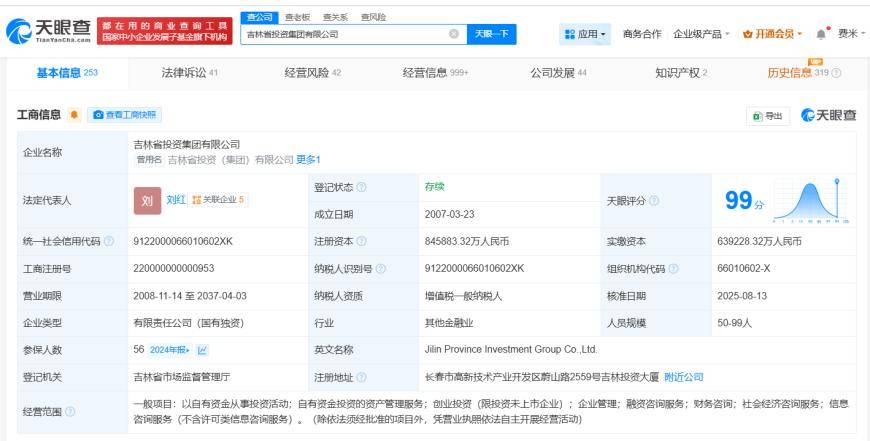Click the Tianyancha logo at top left
870x441 pixels.
pos(48,31)
